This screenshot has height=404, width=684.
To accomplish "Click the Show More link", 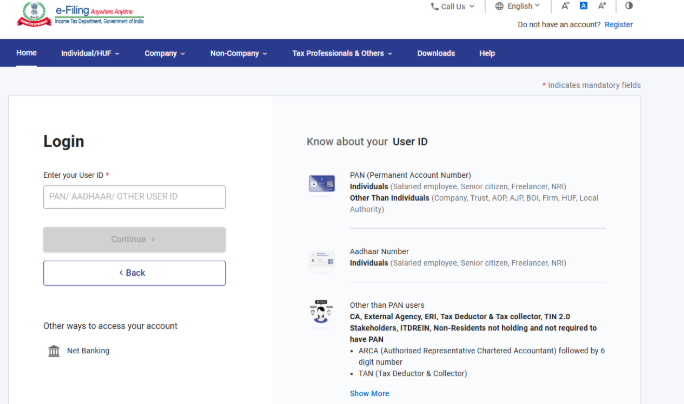I will 369,393.
